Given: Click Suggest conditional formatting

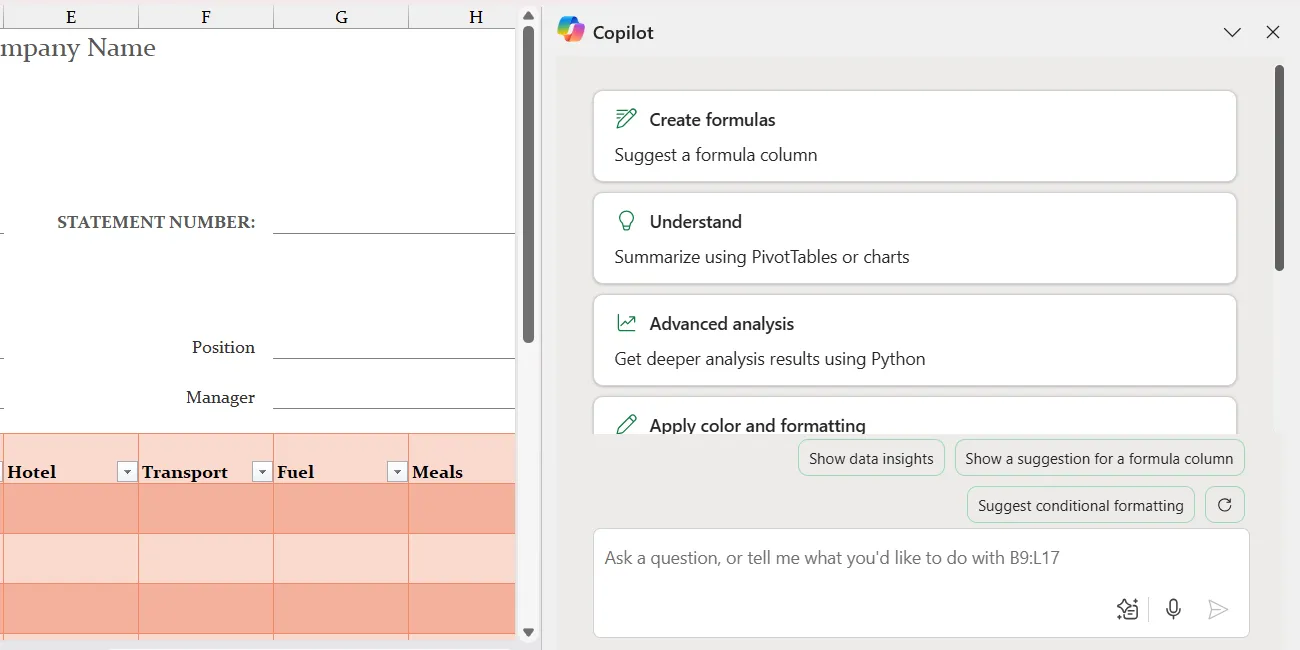Looking at the screenshot, I should [1080, 505].
